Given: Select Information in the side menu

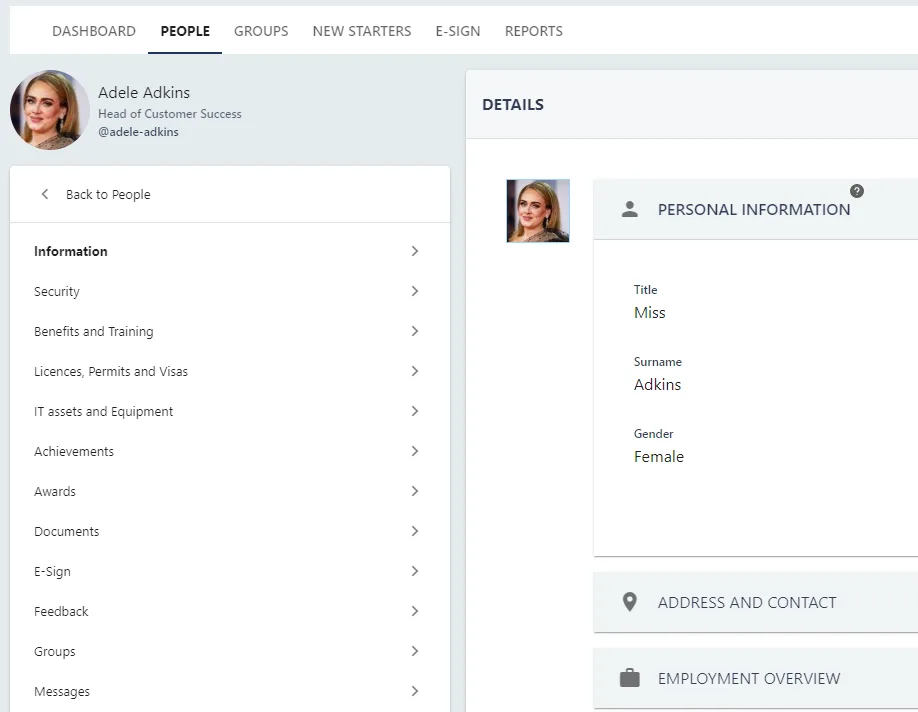Looking at the screenshot, I should [x=230, y=251].
